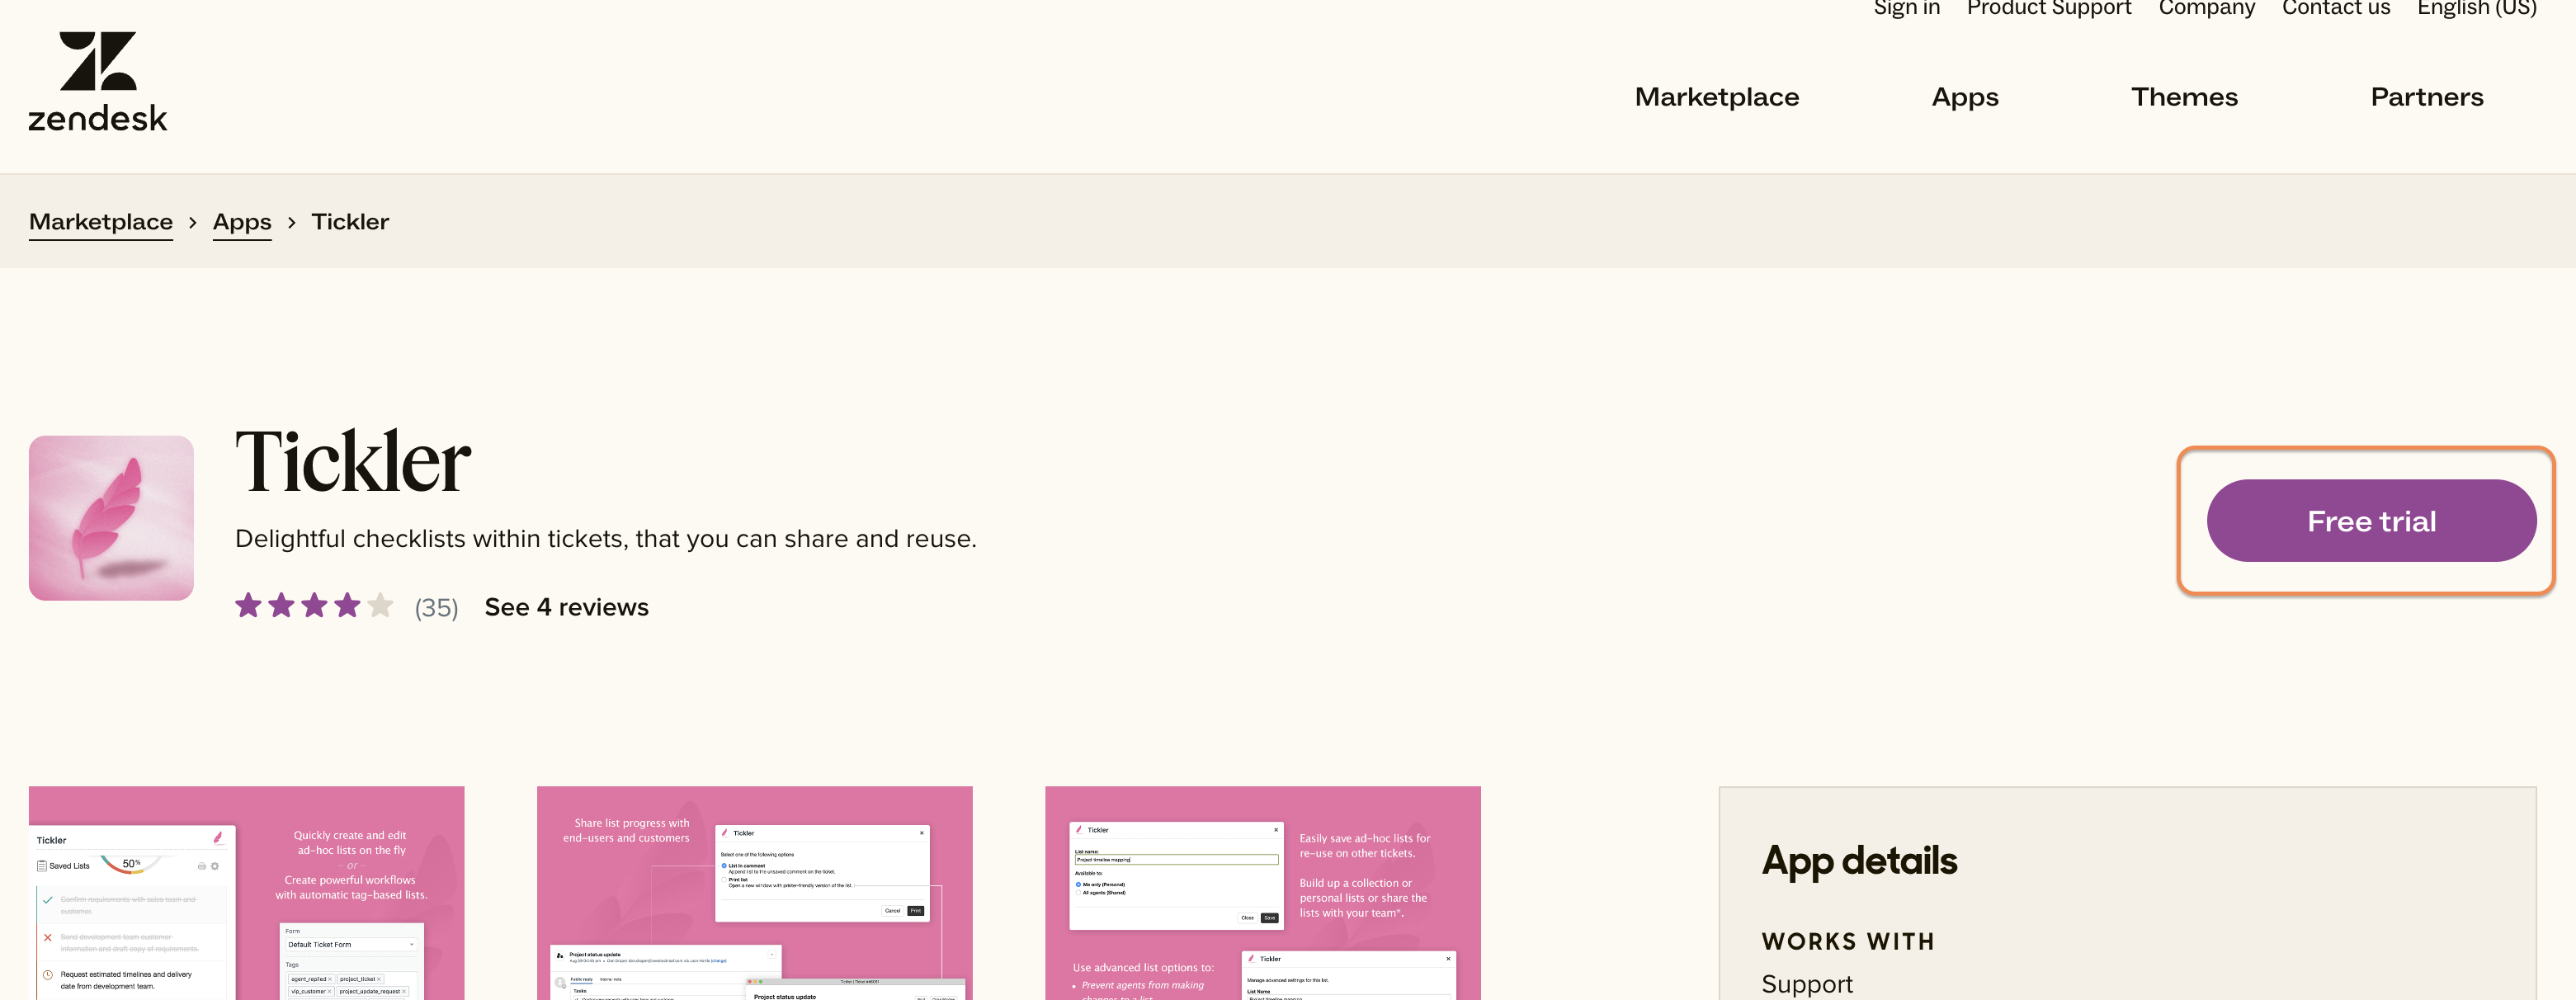
Task: Open the Company link
Action: [x=2206, y=9]
